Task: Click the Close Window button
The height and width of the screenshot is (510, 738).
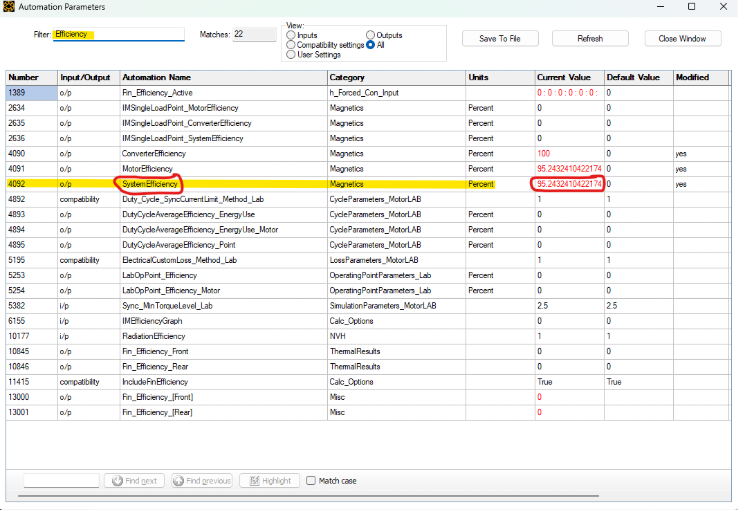Action: 682,38
